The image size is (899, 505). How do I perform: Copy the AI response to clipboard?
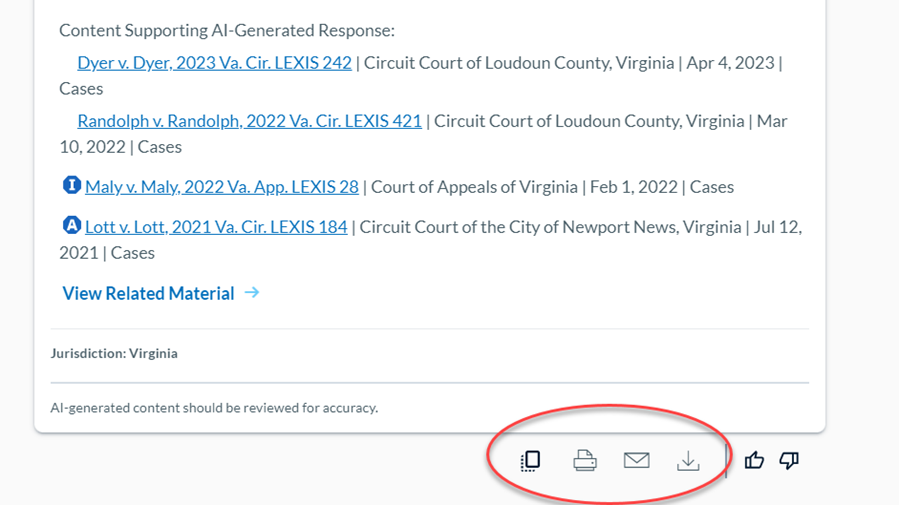(x=530, y=461)
